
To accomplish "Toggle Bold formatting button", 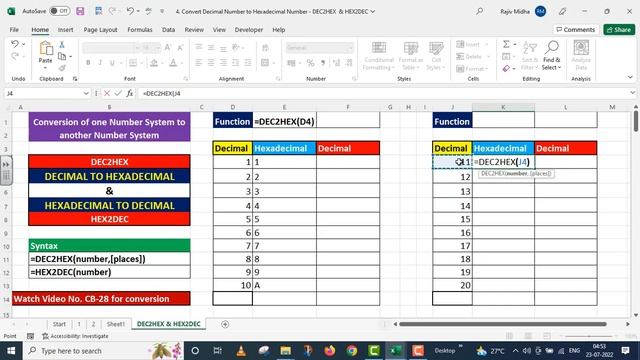I will pyautogui.click(x=88, y=63).
